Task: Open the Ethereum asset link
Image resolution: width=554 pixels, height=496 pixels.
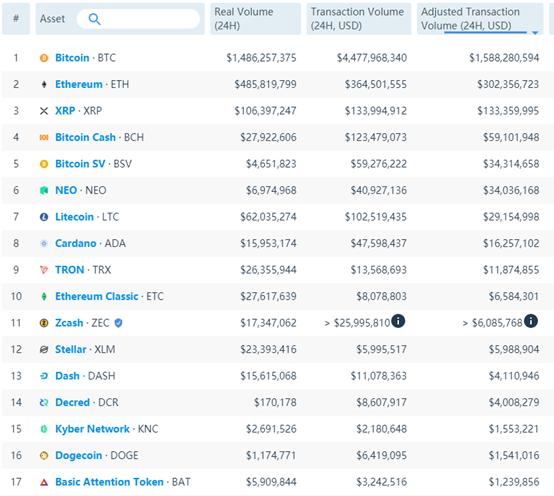Action: pos(79,84)
